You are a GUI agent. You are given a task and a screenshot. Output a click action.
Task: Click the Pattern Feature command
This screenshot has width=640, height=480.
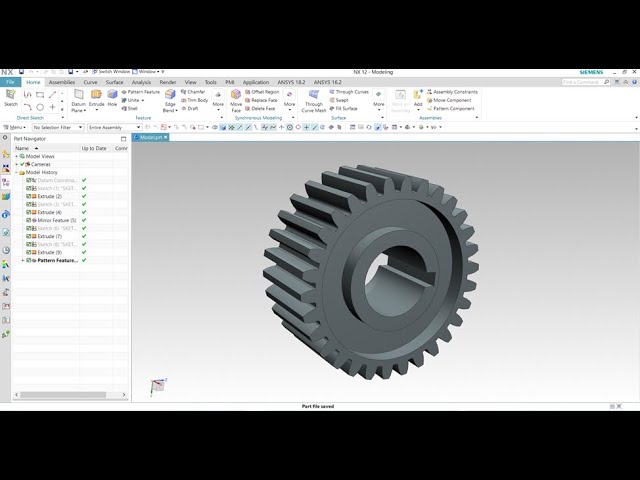(x=140, y=92)
